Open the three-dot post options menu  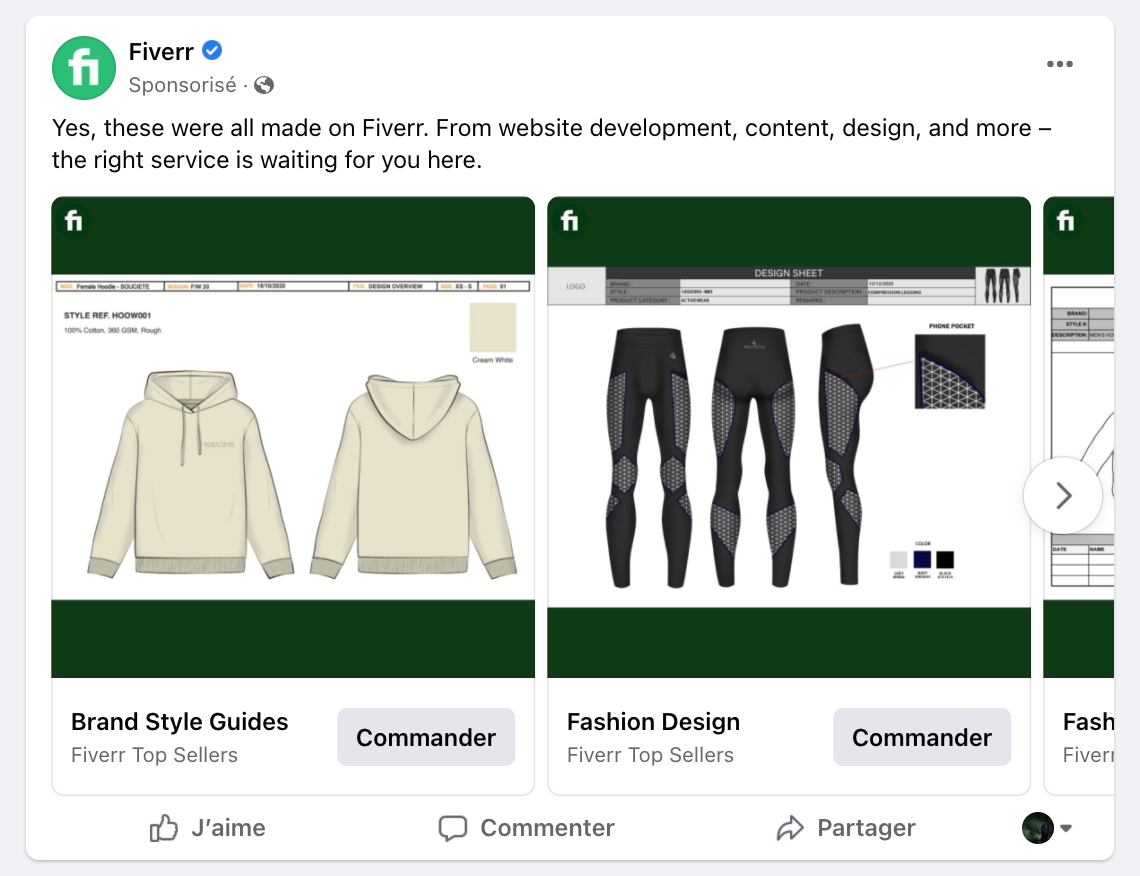click(x=1059, y=65)
